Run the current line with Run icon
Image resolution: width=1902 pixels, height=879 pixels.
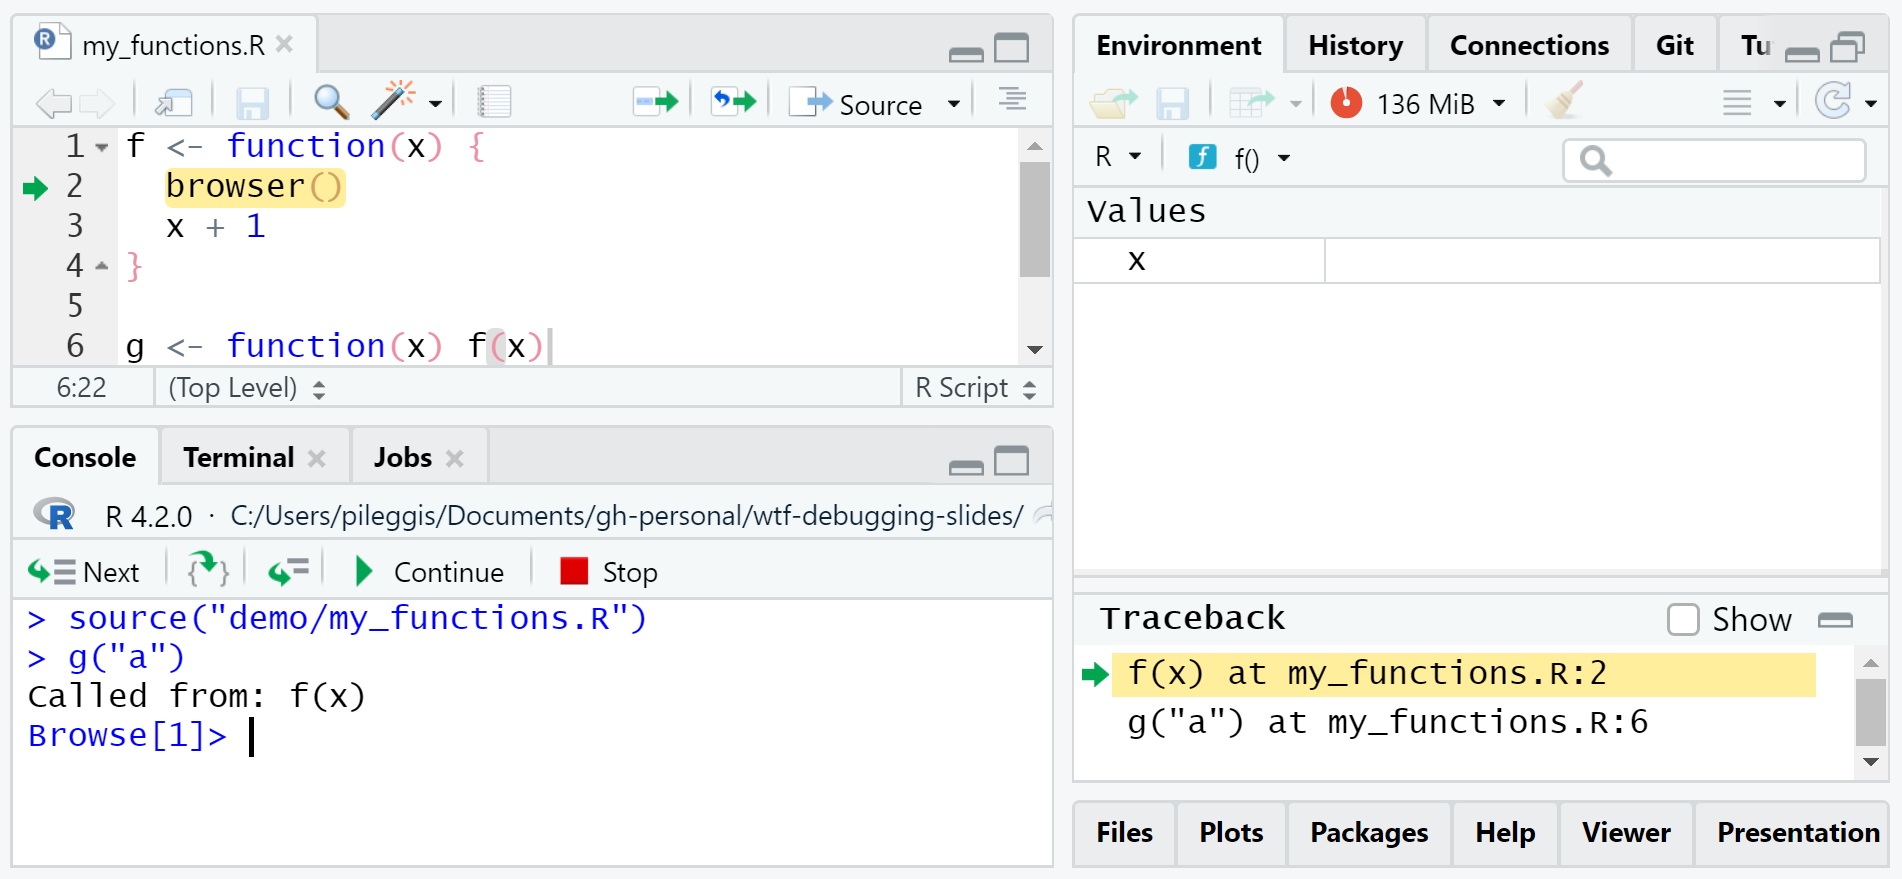point(656,102)
